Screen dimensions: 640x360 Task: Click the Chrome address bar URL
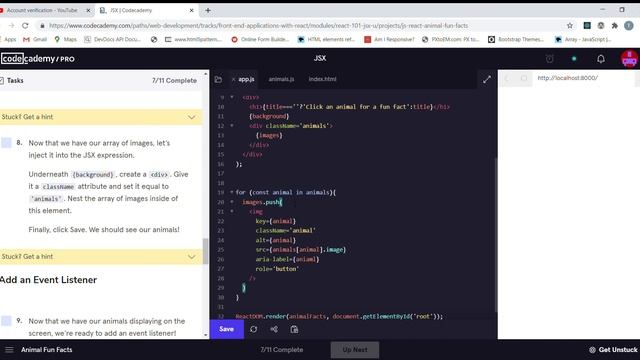tap(258, 26)
